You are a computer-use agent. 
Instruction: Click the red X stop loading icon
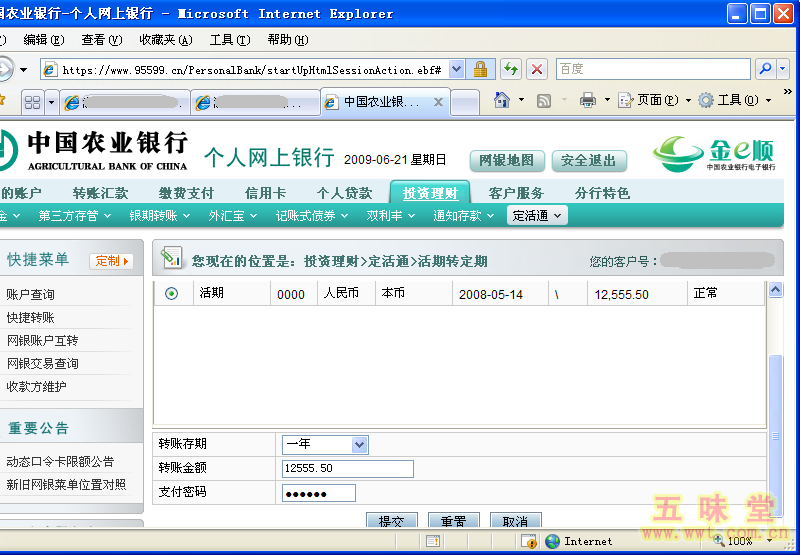pos(537,69)
